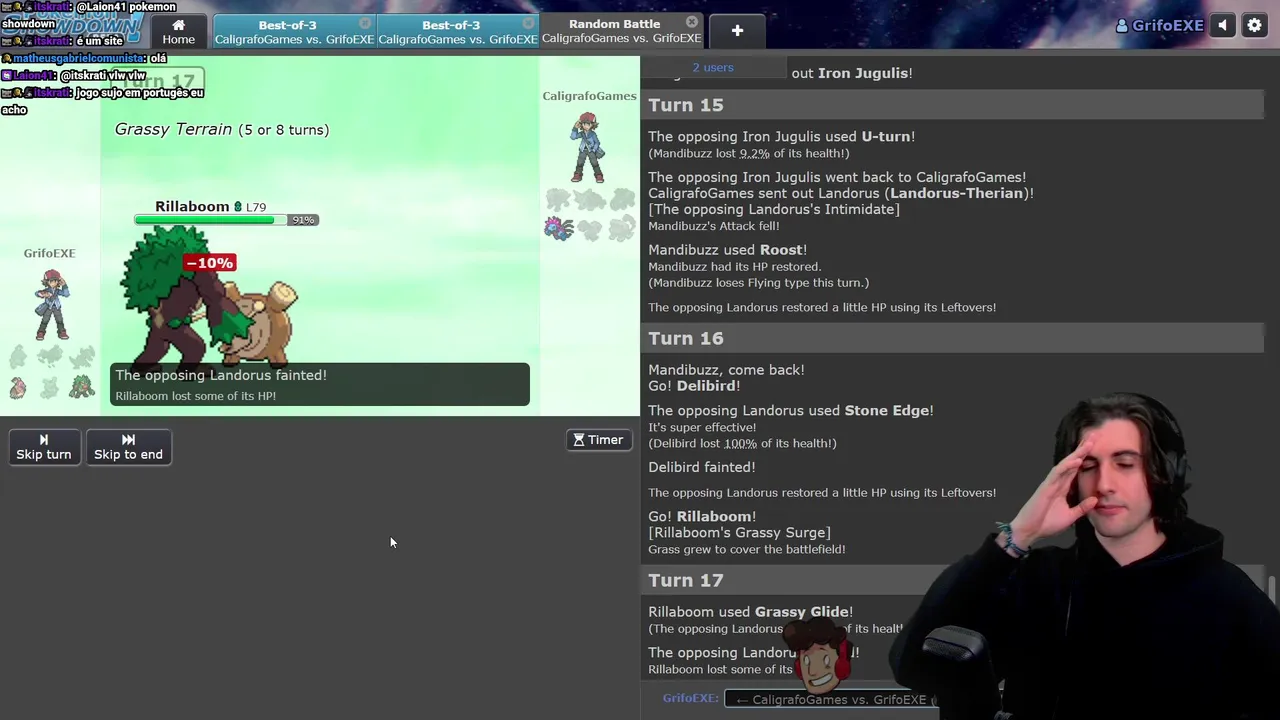Click '[Rillaboom's Grassy Surge]' log line
1280x720 pixels.
click(x=739, y=533)
